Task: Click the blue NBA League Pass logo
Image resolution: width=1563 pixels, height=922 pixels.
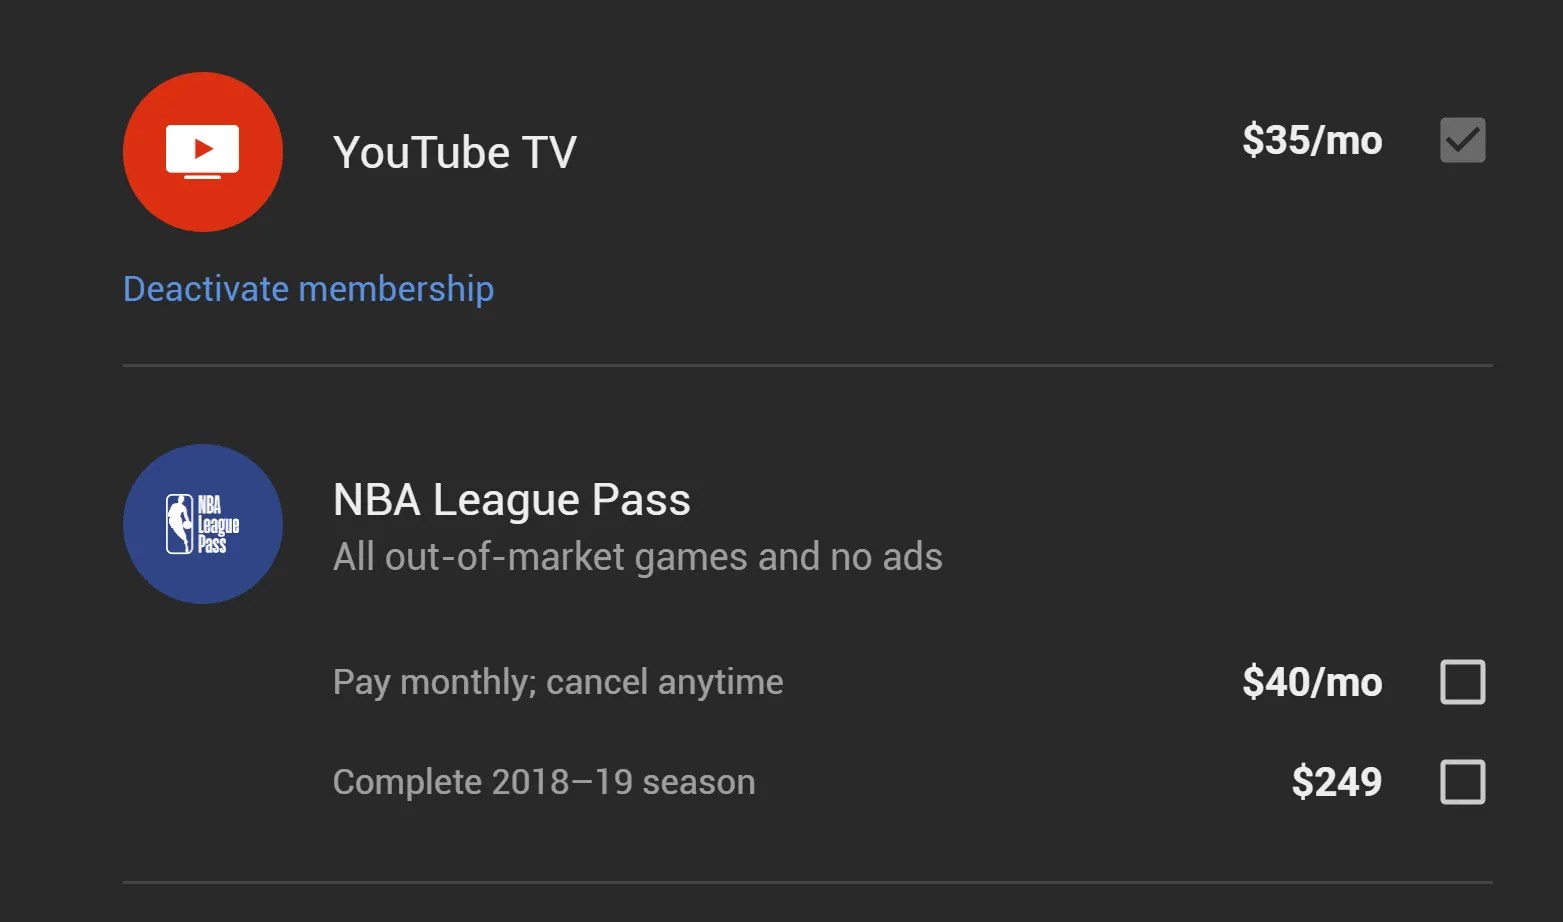Action: [203, 524]
